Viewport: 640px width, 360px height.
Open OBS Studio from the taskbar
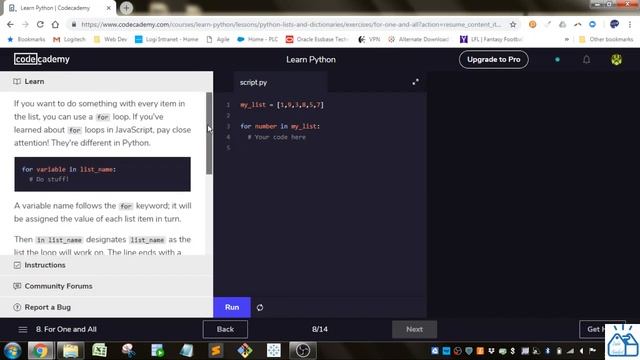(302, 351)
